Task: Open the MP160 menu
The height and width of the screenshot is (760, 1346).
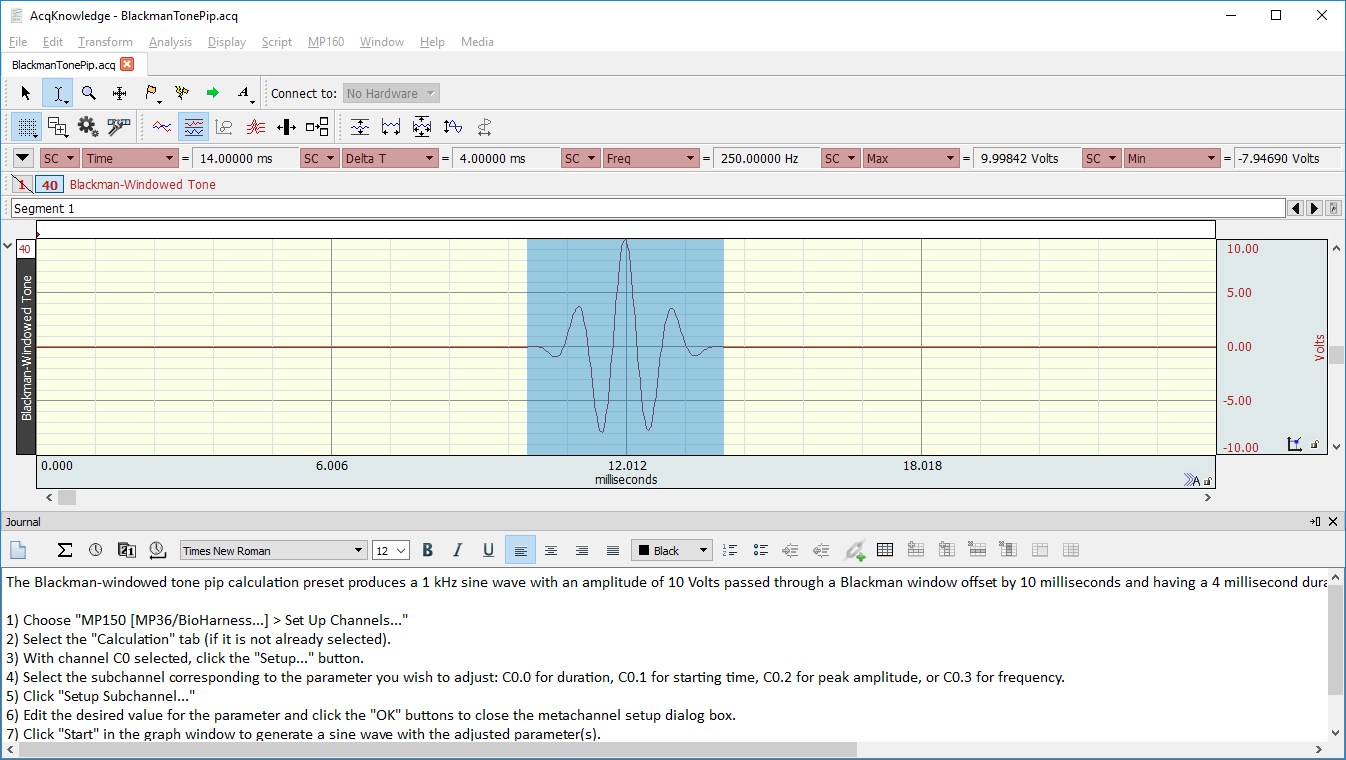Action: pos(326,42)
